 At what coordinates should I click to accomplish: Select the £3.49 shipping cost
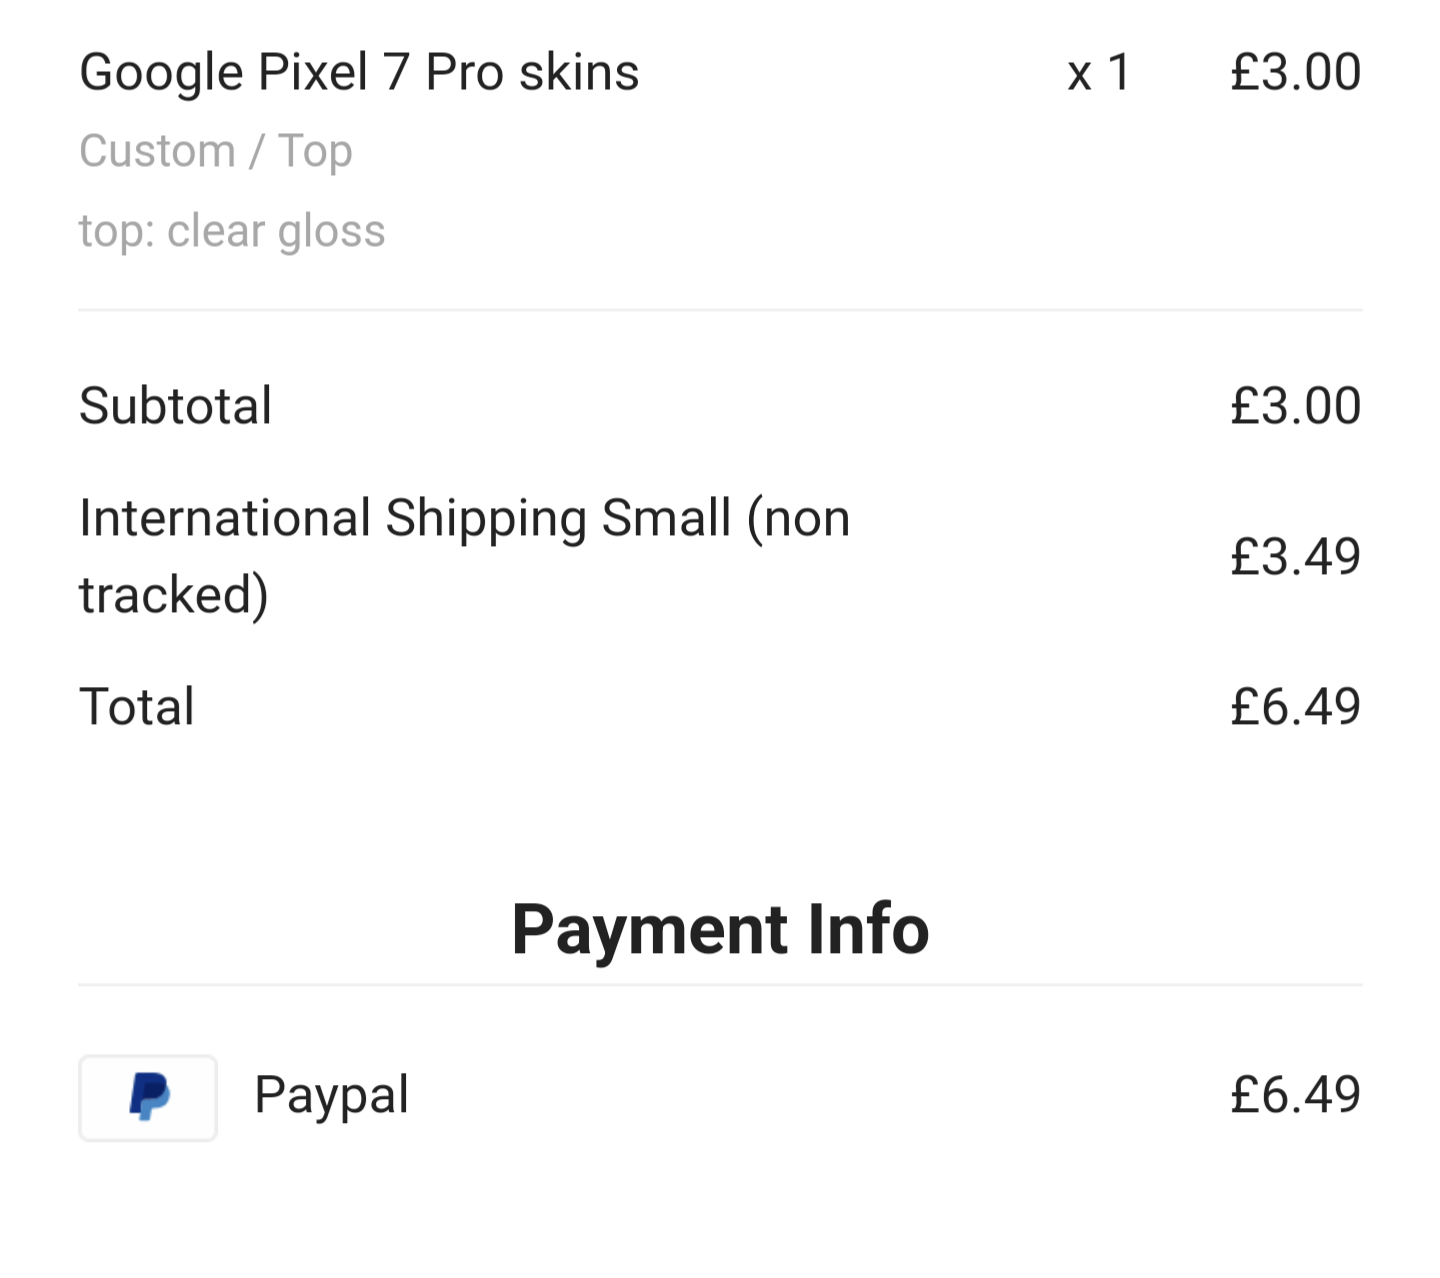click(1295, 557)
